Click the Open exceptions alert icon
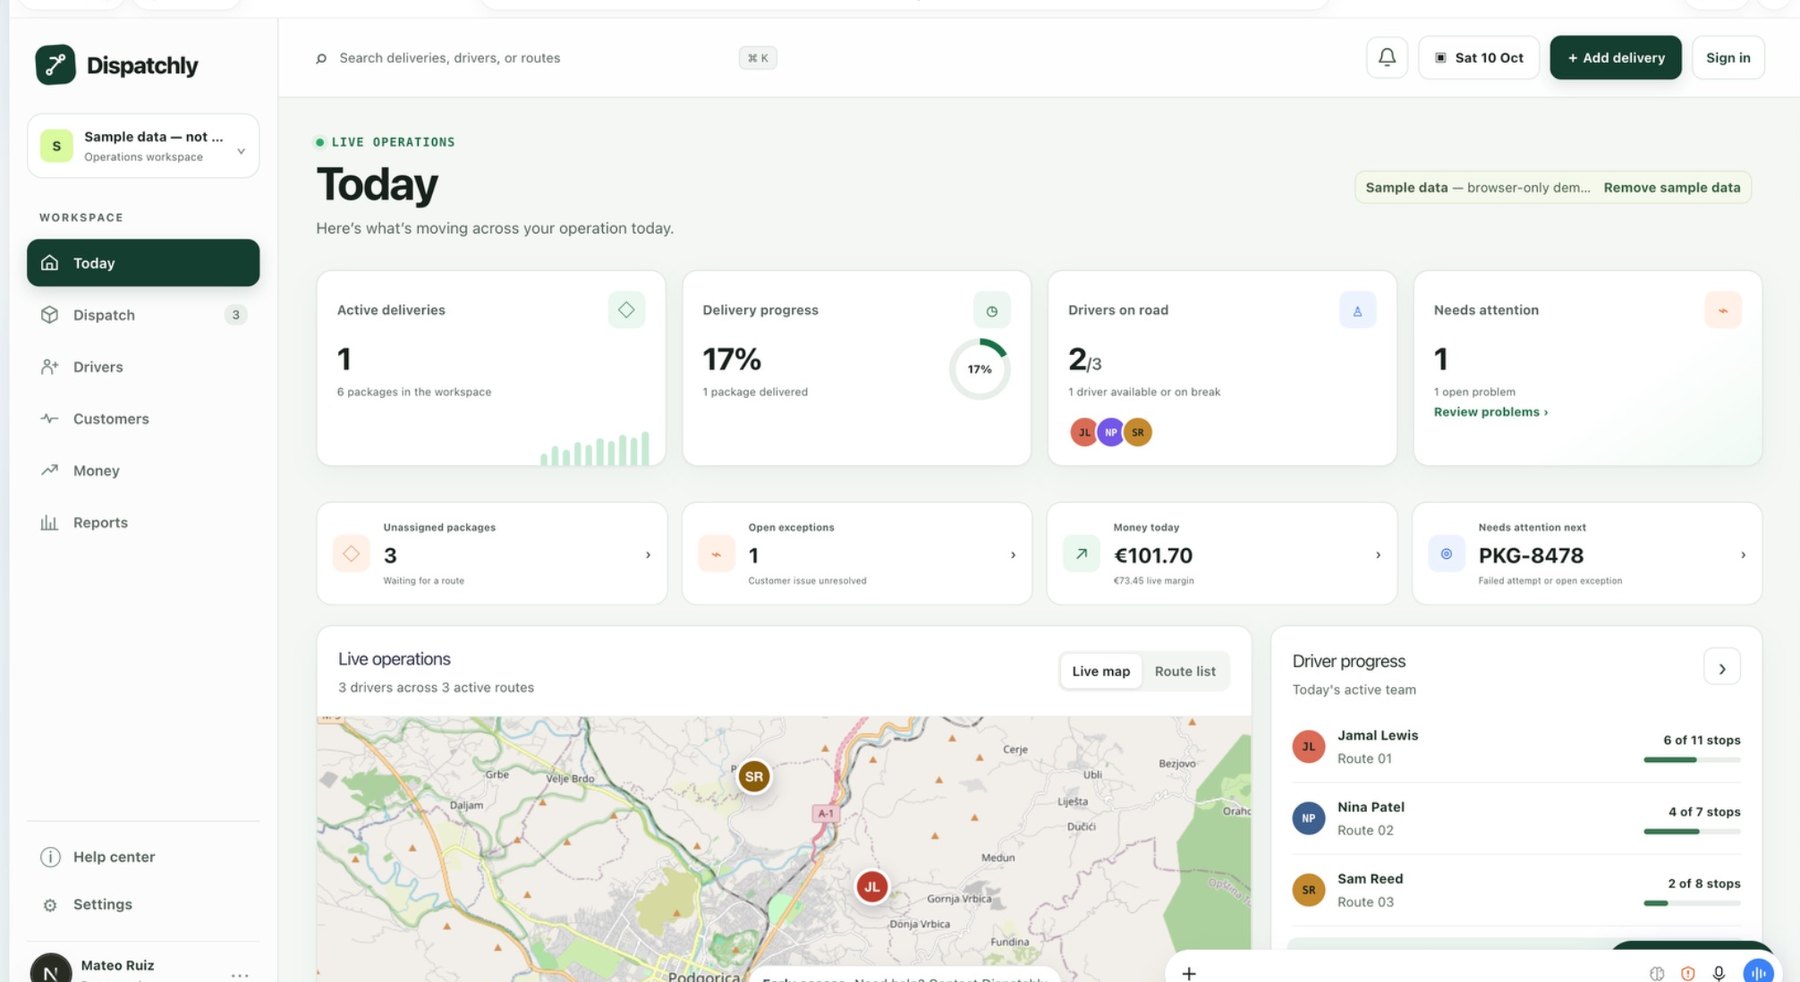Viewport: 1800px width, 982px height. click(x=716, y=554)
